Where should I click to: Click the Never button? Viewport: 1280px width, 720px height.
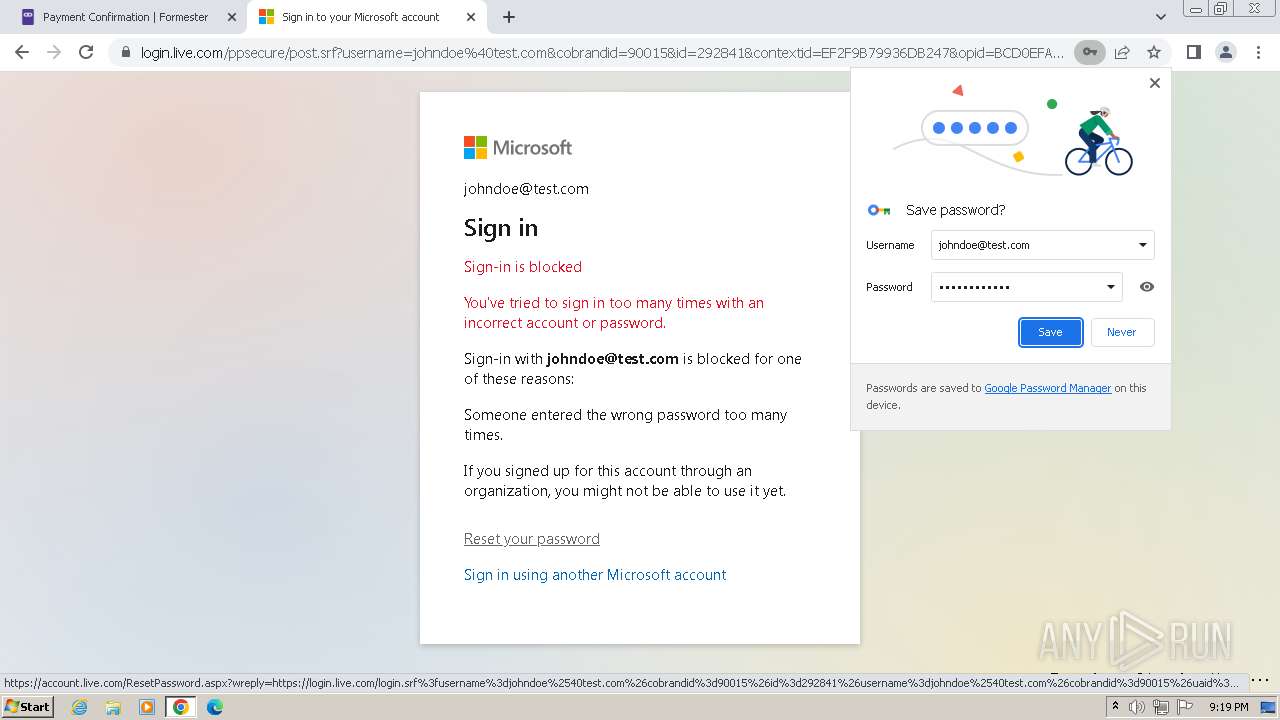[x=1121, y=332]
